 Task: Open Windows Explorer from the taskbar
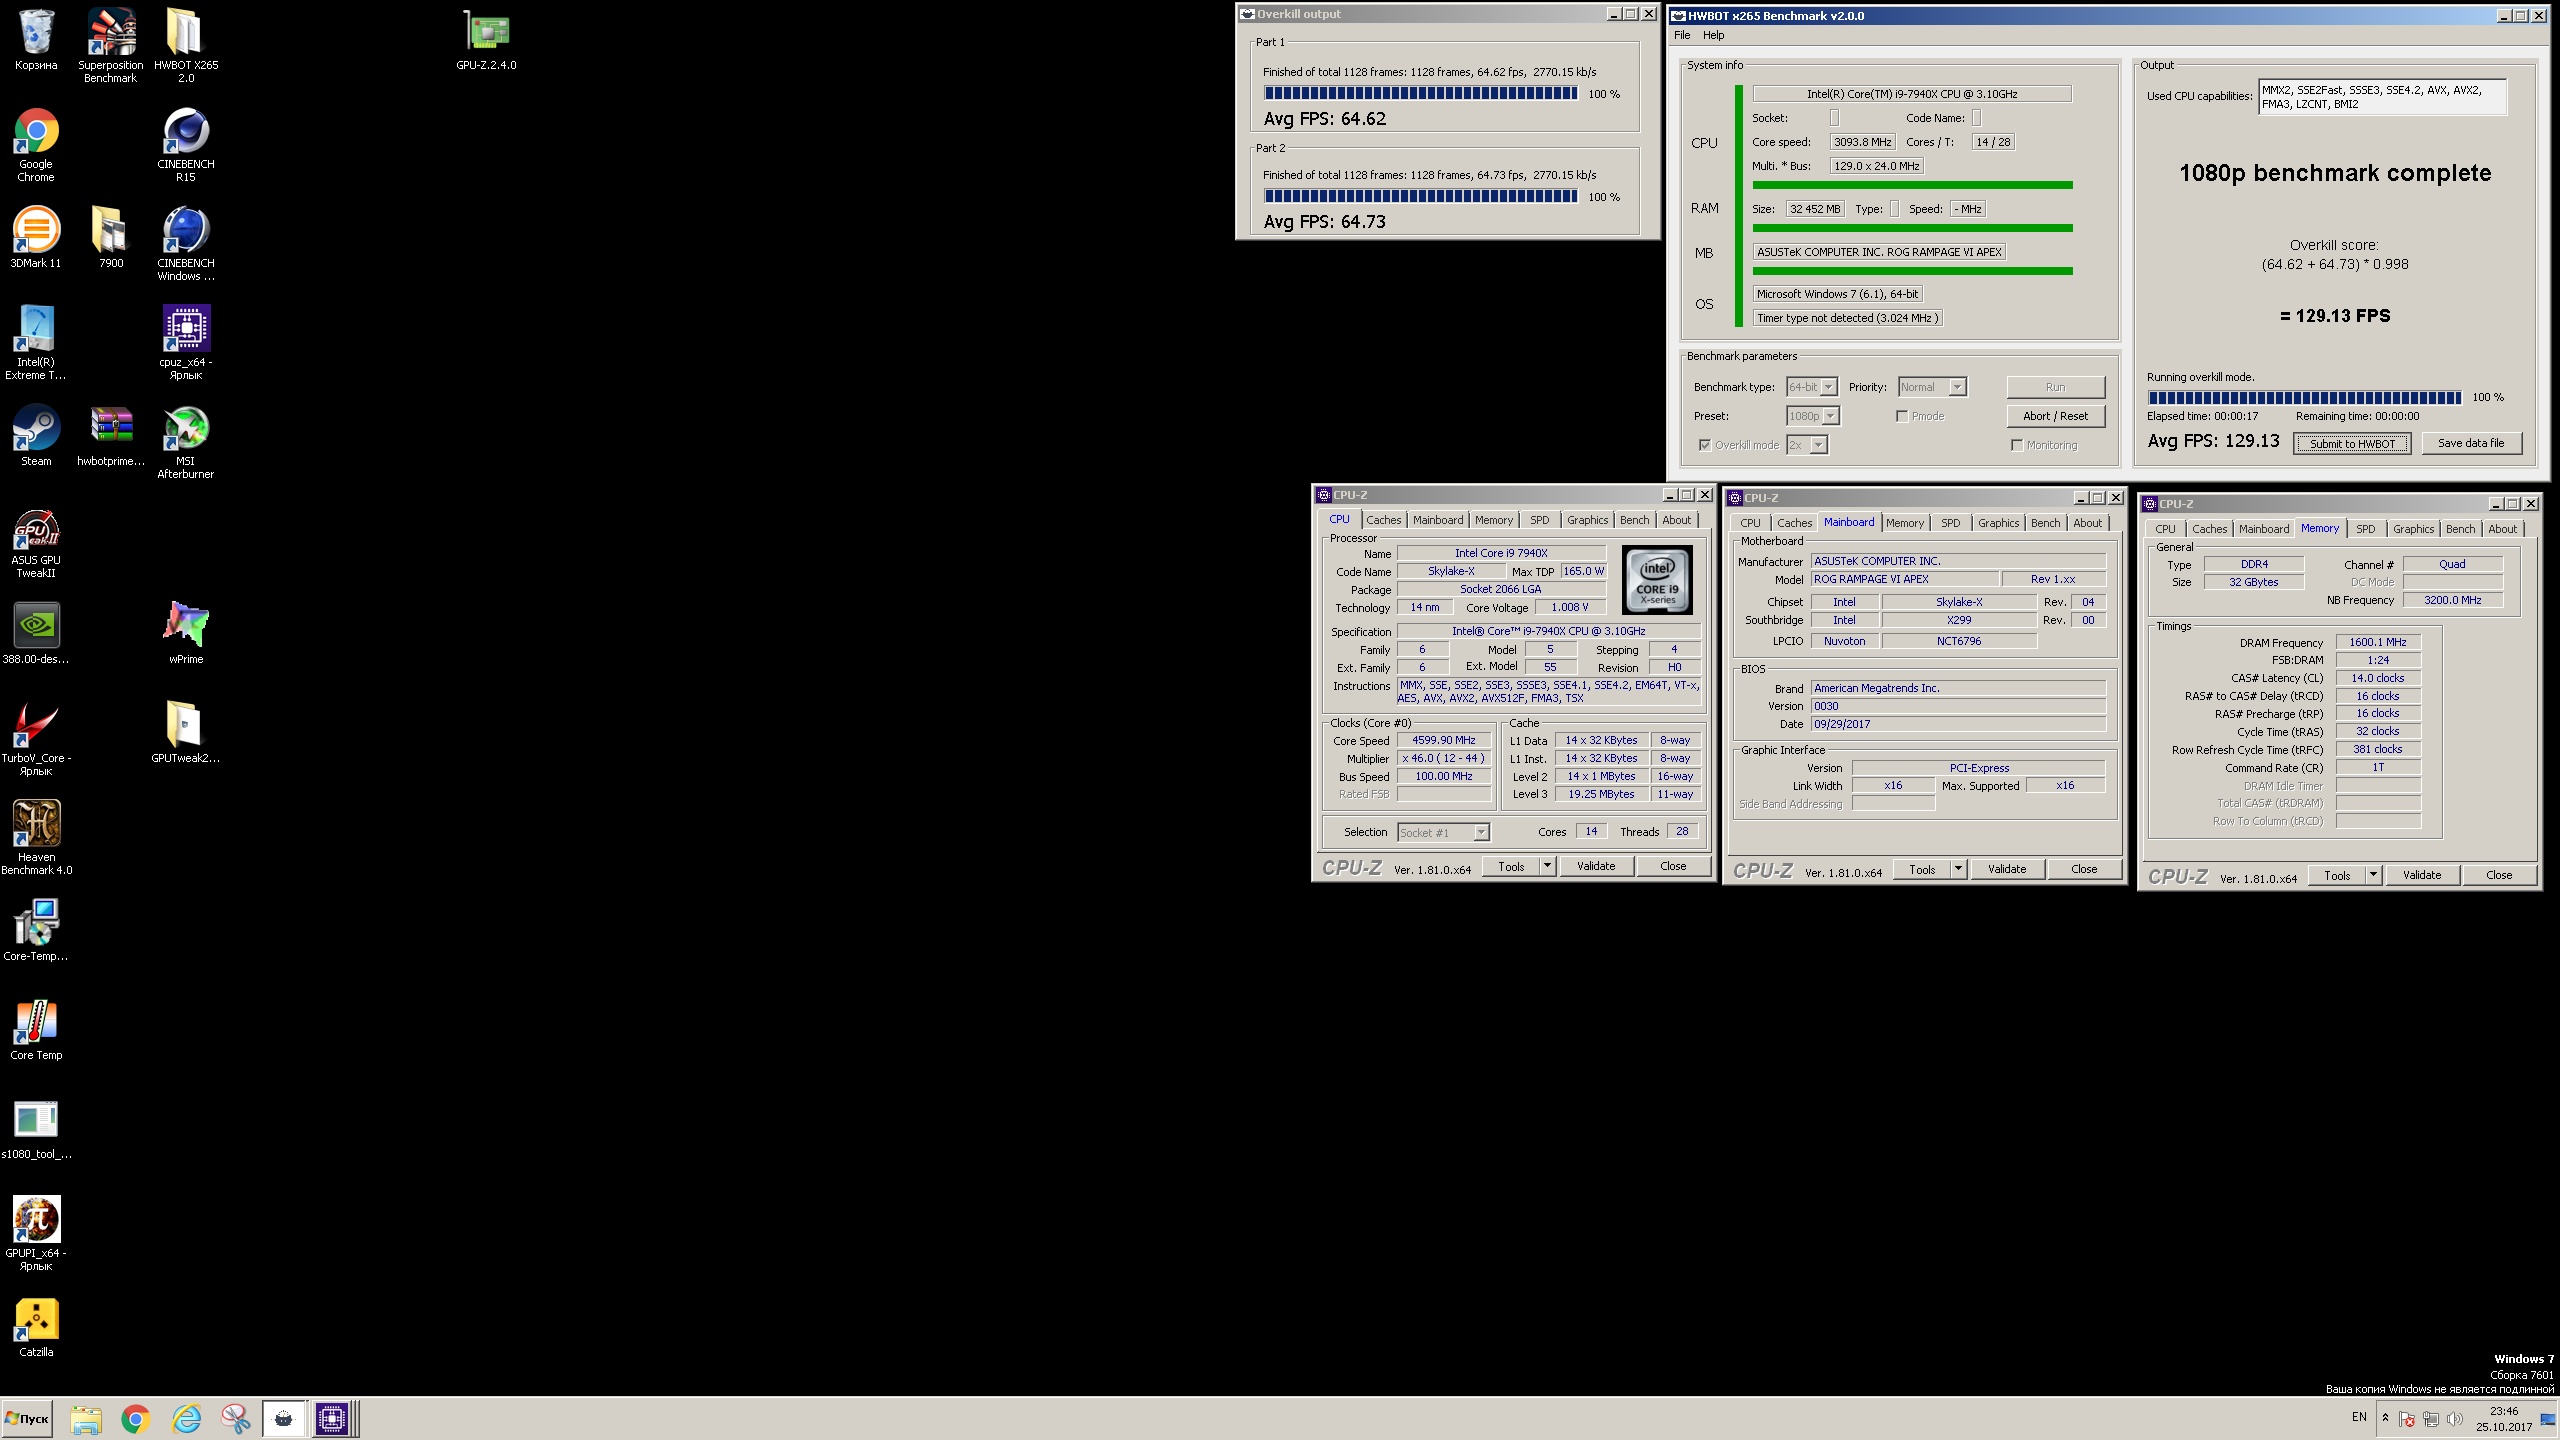coord(86,1419)
